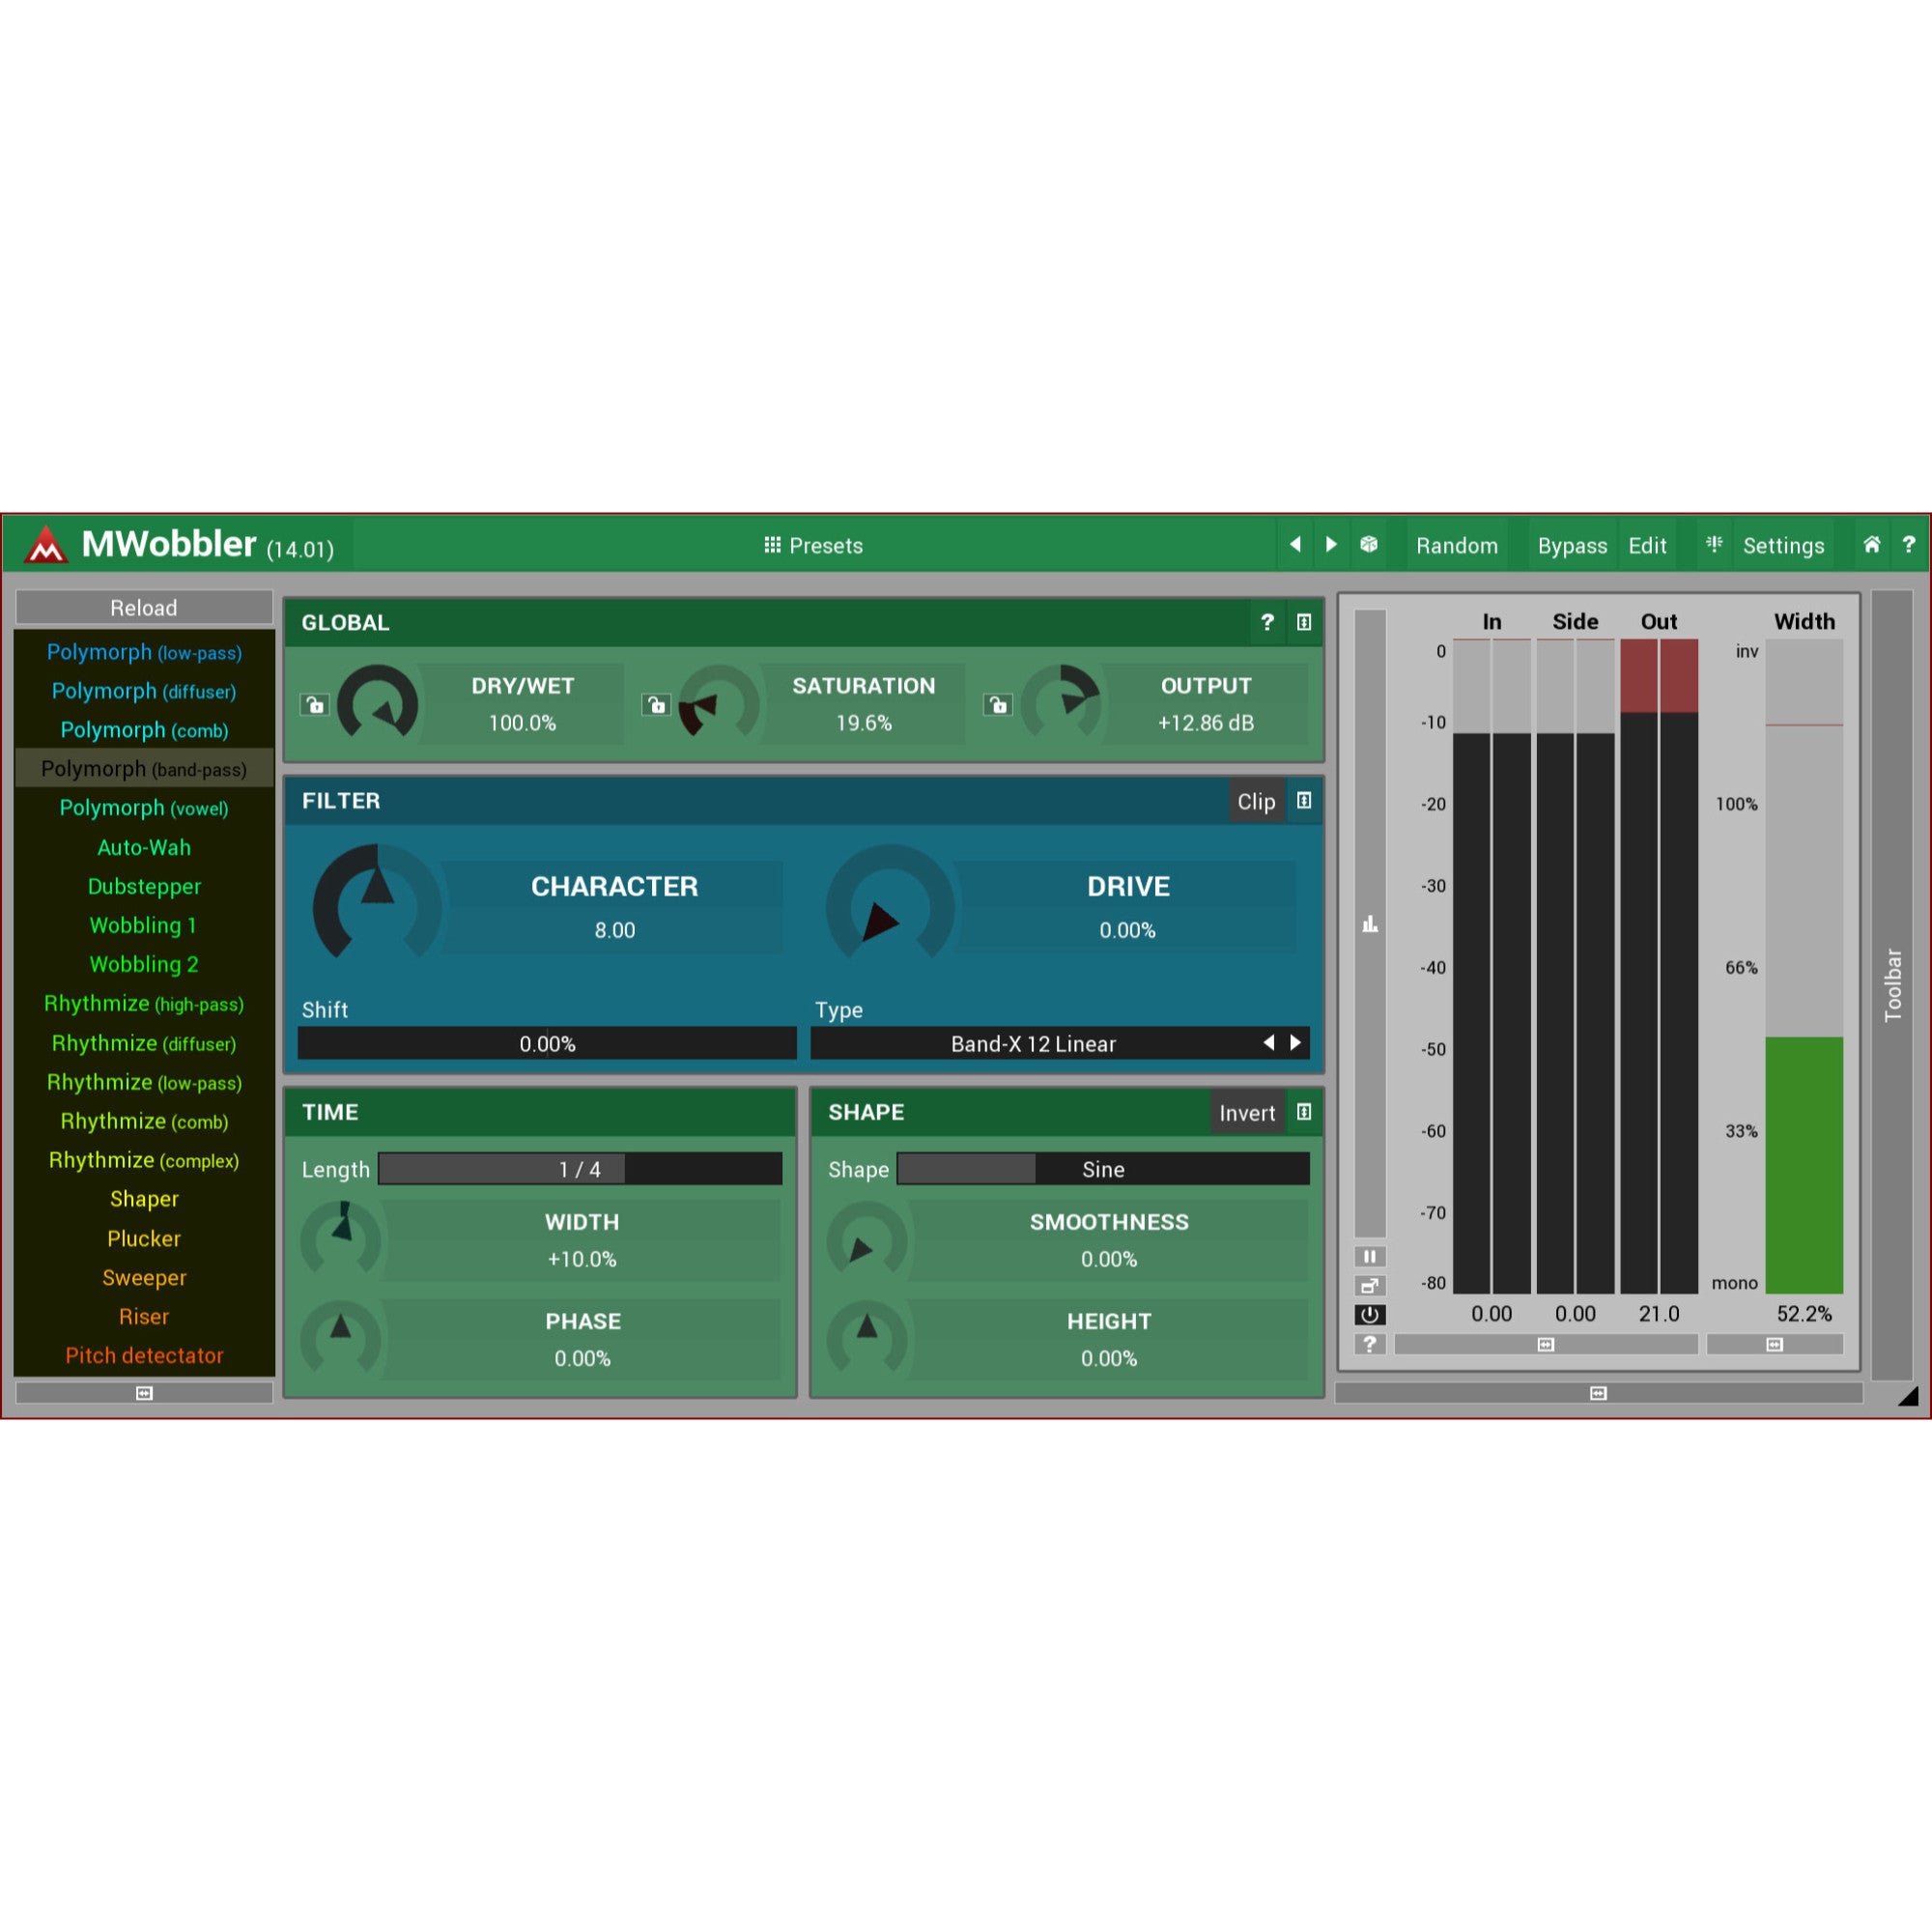Load the previous preset arrow
The image size is (1932, 1932).
pos(1295,545)
